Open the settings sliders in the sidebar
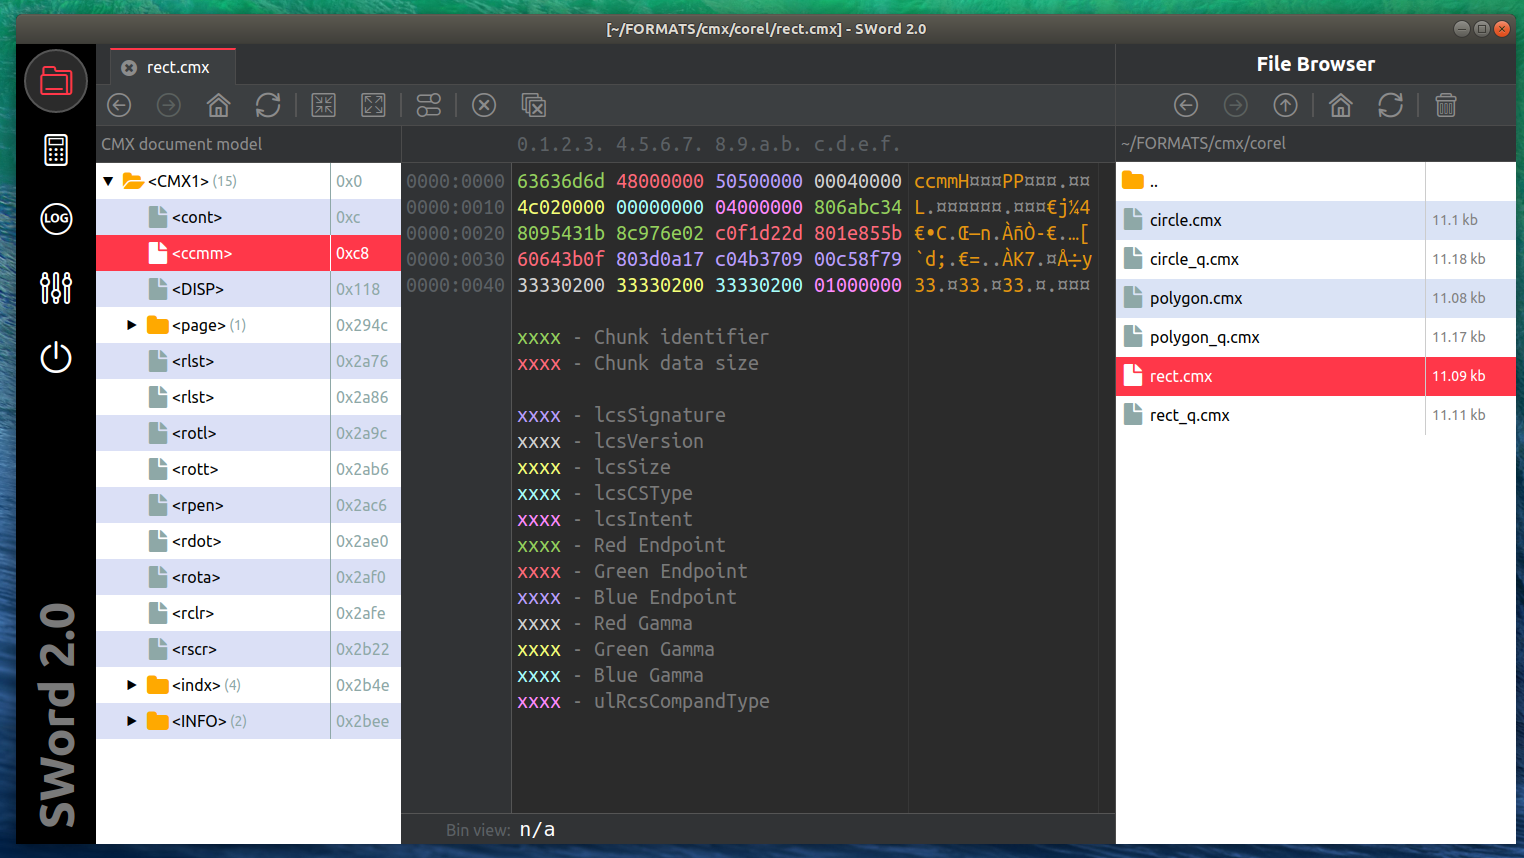 tap(56, 288)
